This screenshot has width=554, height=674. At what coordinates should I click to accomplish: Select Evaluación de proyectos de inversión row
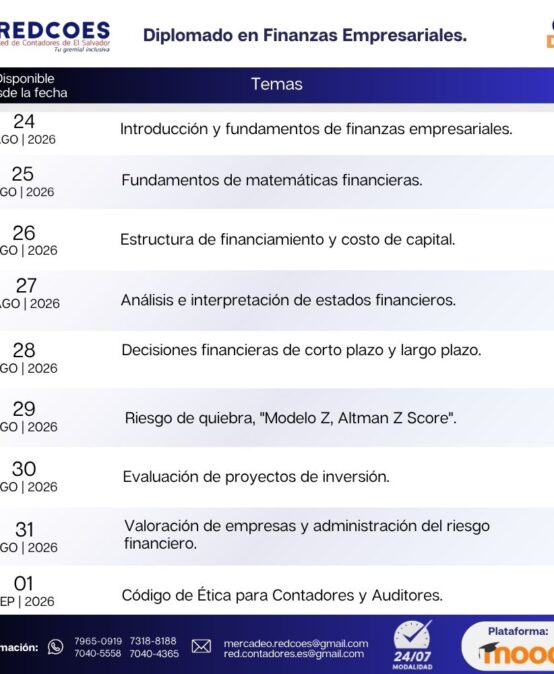[277, 477]
